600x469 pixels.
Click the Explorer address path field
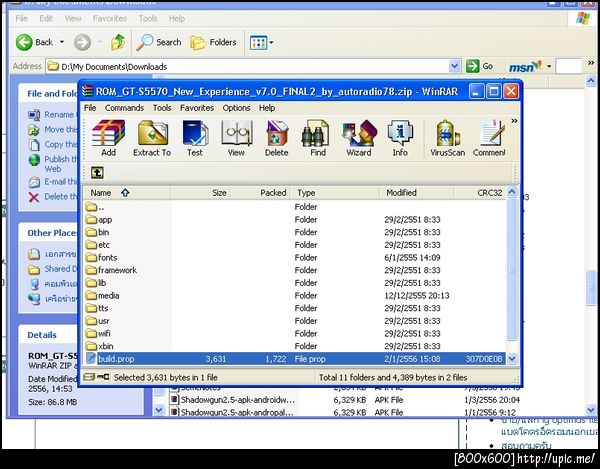coord(247,67)
